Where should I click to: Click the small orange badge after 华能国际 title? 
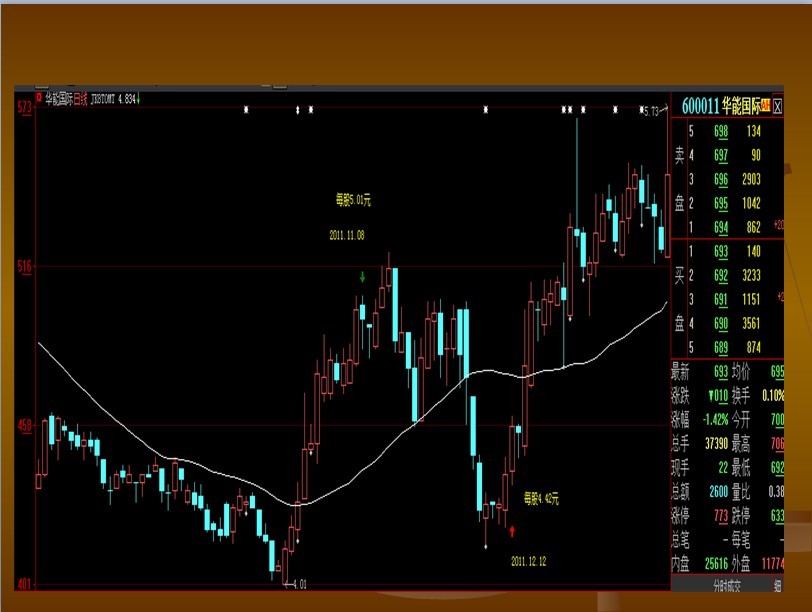(765, 105)
